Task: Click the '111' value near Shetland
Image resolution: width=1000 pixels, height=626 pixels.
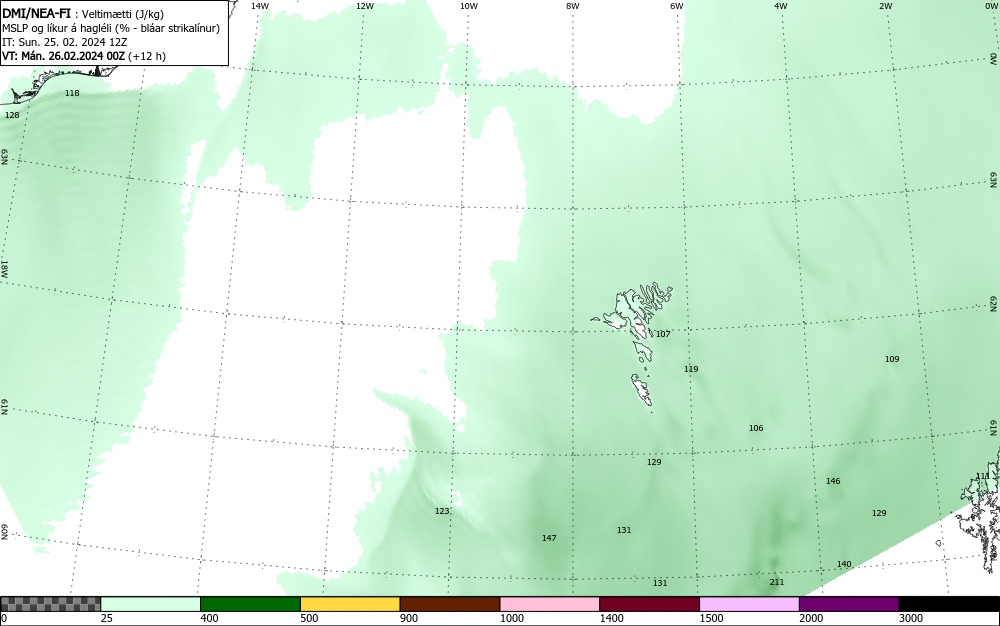Action: click(983, 476)
